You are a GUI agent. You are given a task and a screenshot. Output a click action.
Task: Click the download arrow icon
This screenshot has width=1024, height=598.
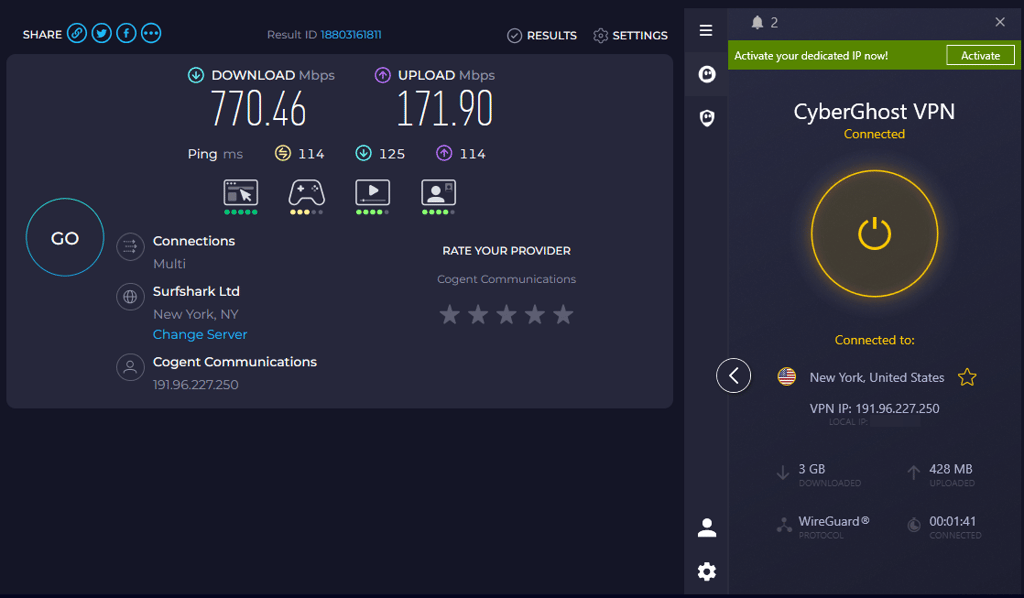196,75
